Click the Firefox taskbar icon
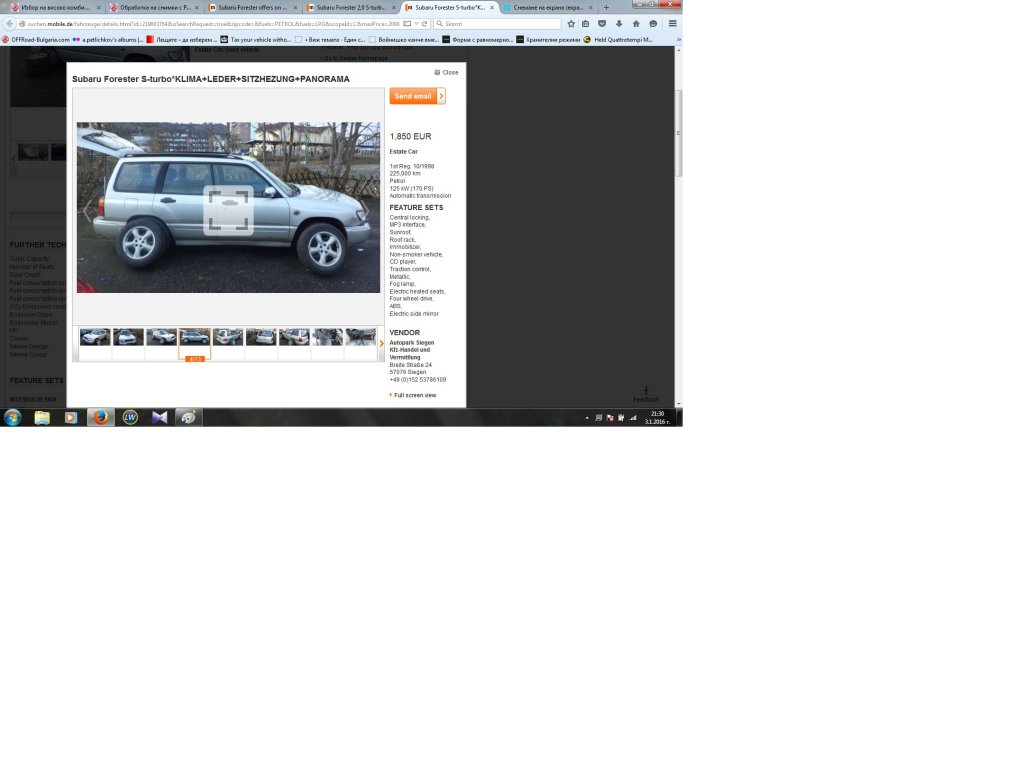 click(101, 417)
